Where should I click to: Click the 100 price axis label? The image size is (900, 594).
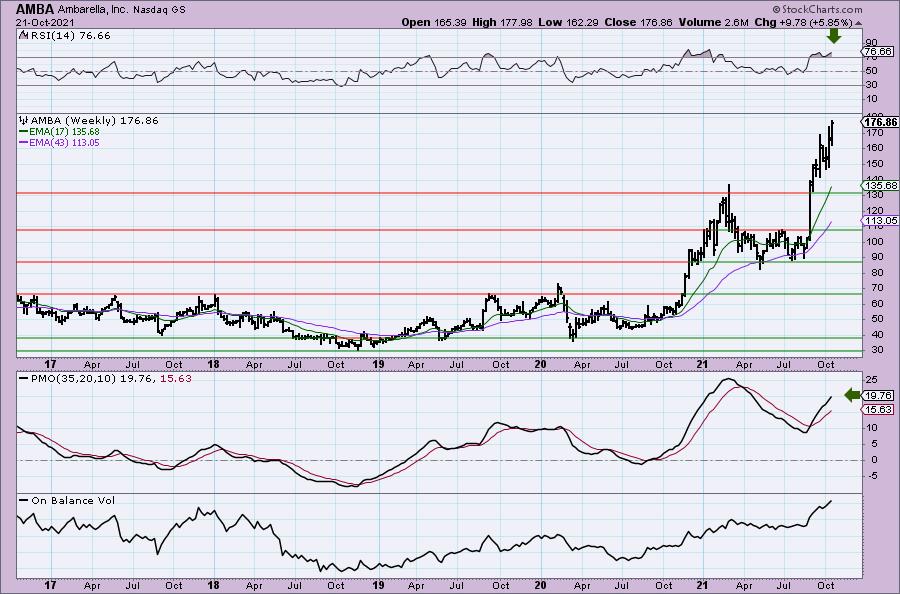coord(875,242)
